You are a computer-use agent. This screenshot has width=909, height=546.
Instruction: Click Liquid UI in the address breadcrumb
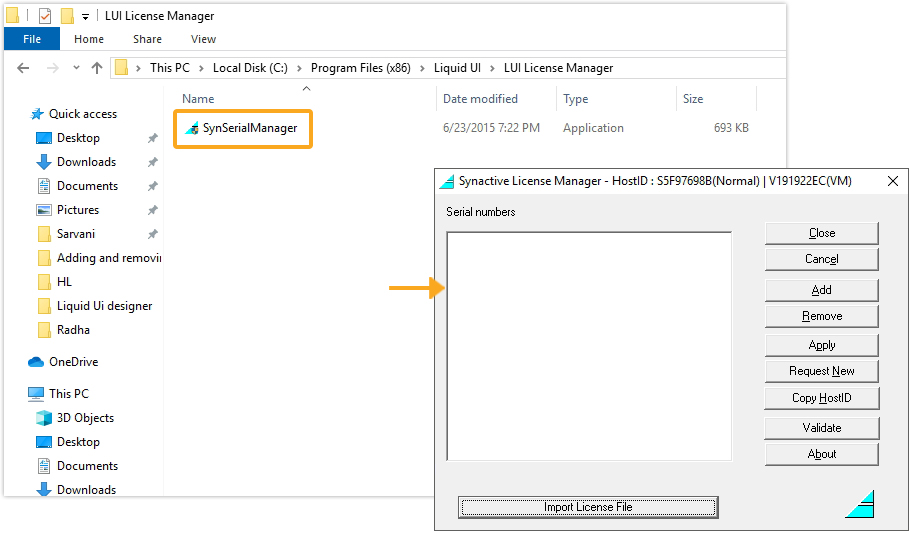[457, 68]
